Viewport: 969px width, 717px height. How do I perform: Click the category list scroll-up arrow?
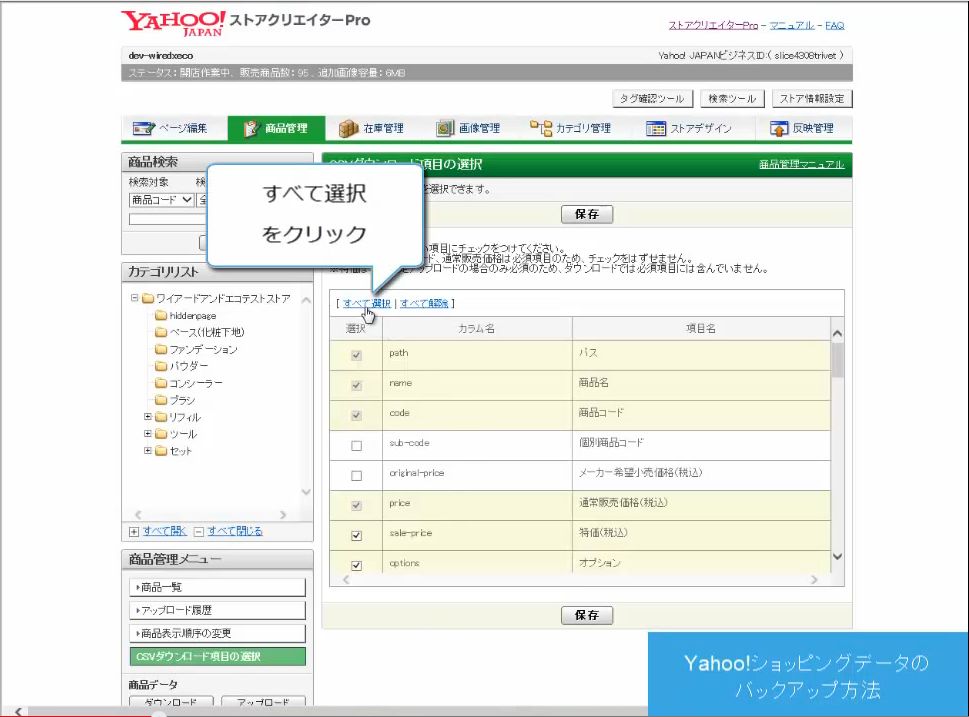coord(306,300)
